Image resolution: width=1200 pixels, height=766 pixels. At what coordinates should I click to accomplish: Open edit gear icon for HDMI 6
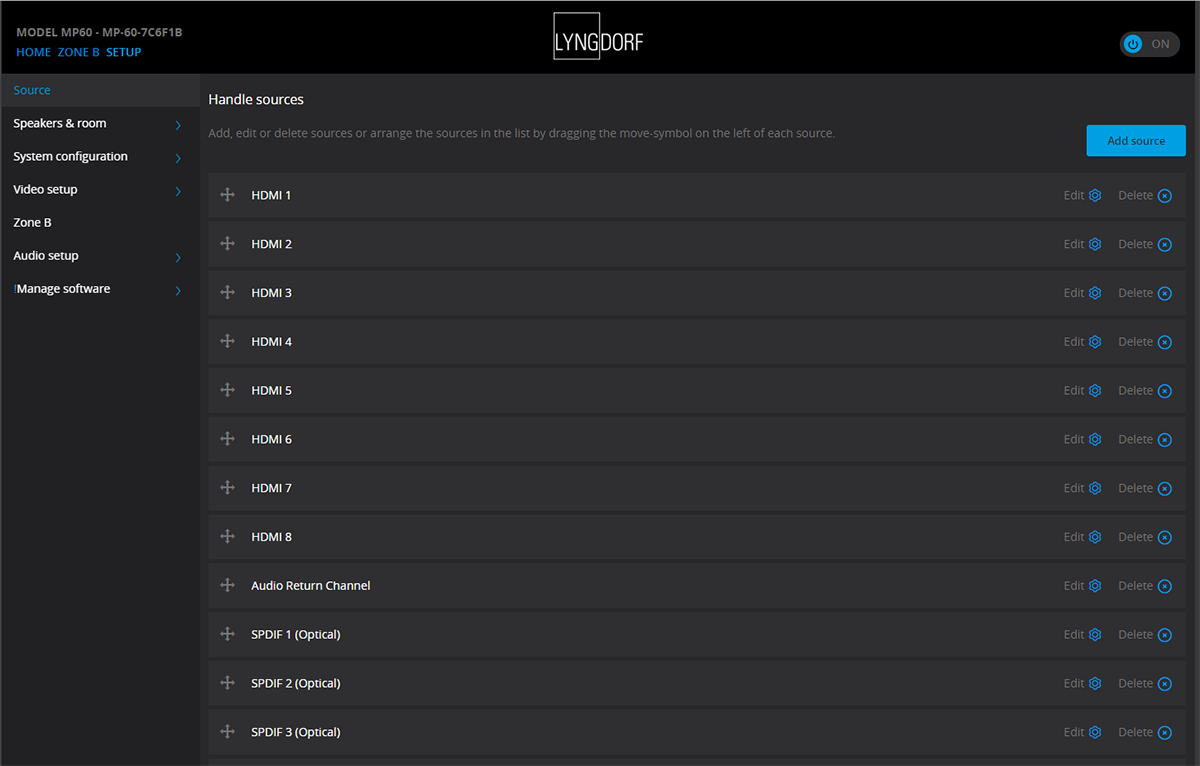1095,439
